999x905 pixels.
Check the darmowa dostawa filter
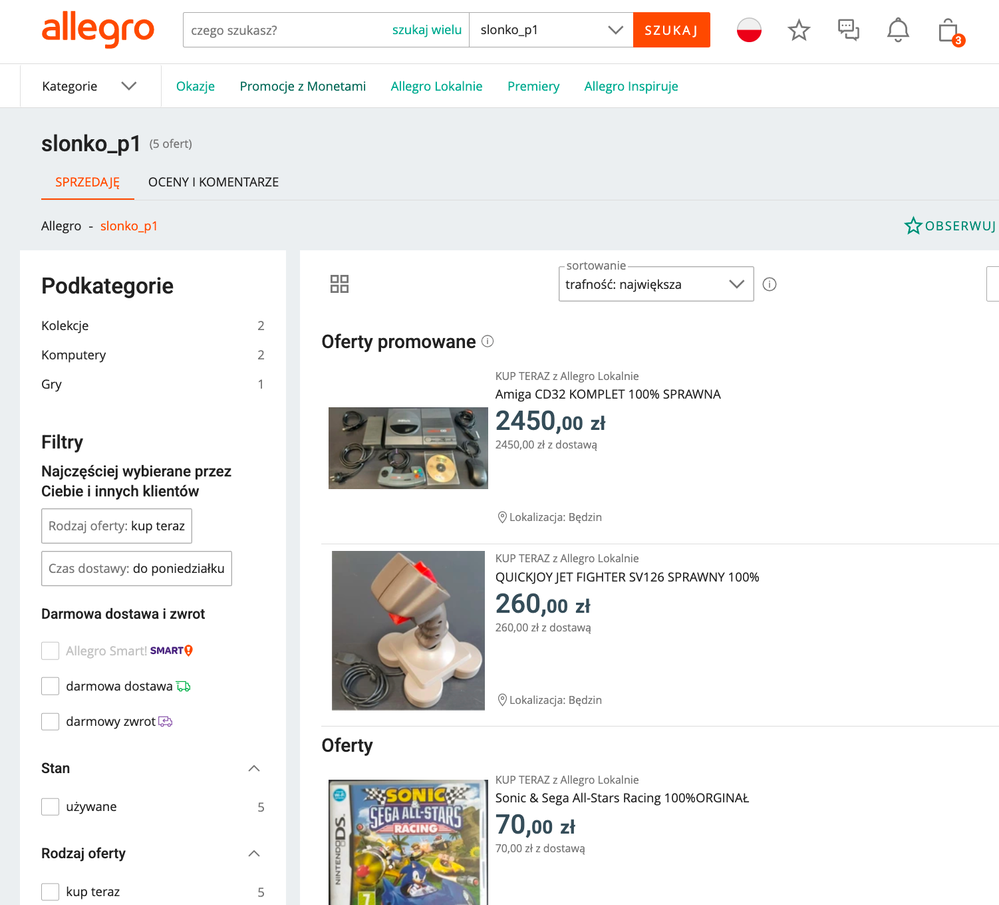point(50,686)
